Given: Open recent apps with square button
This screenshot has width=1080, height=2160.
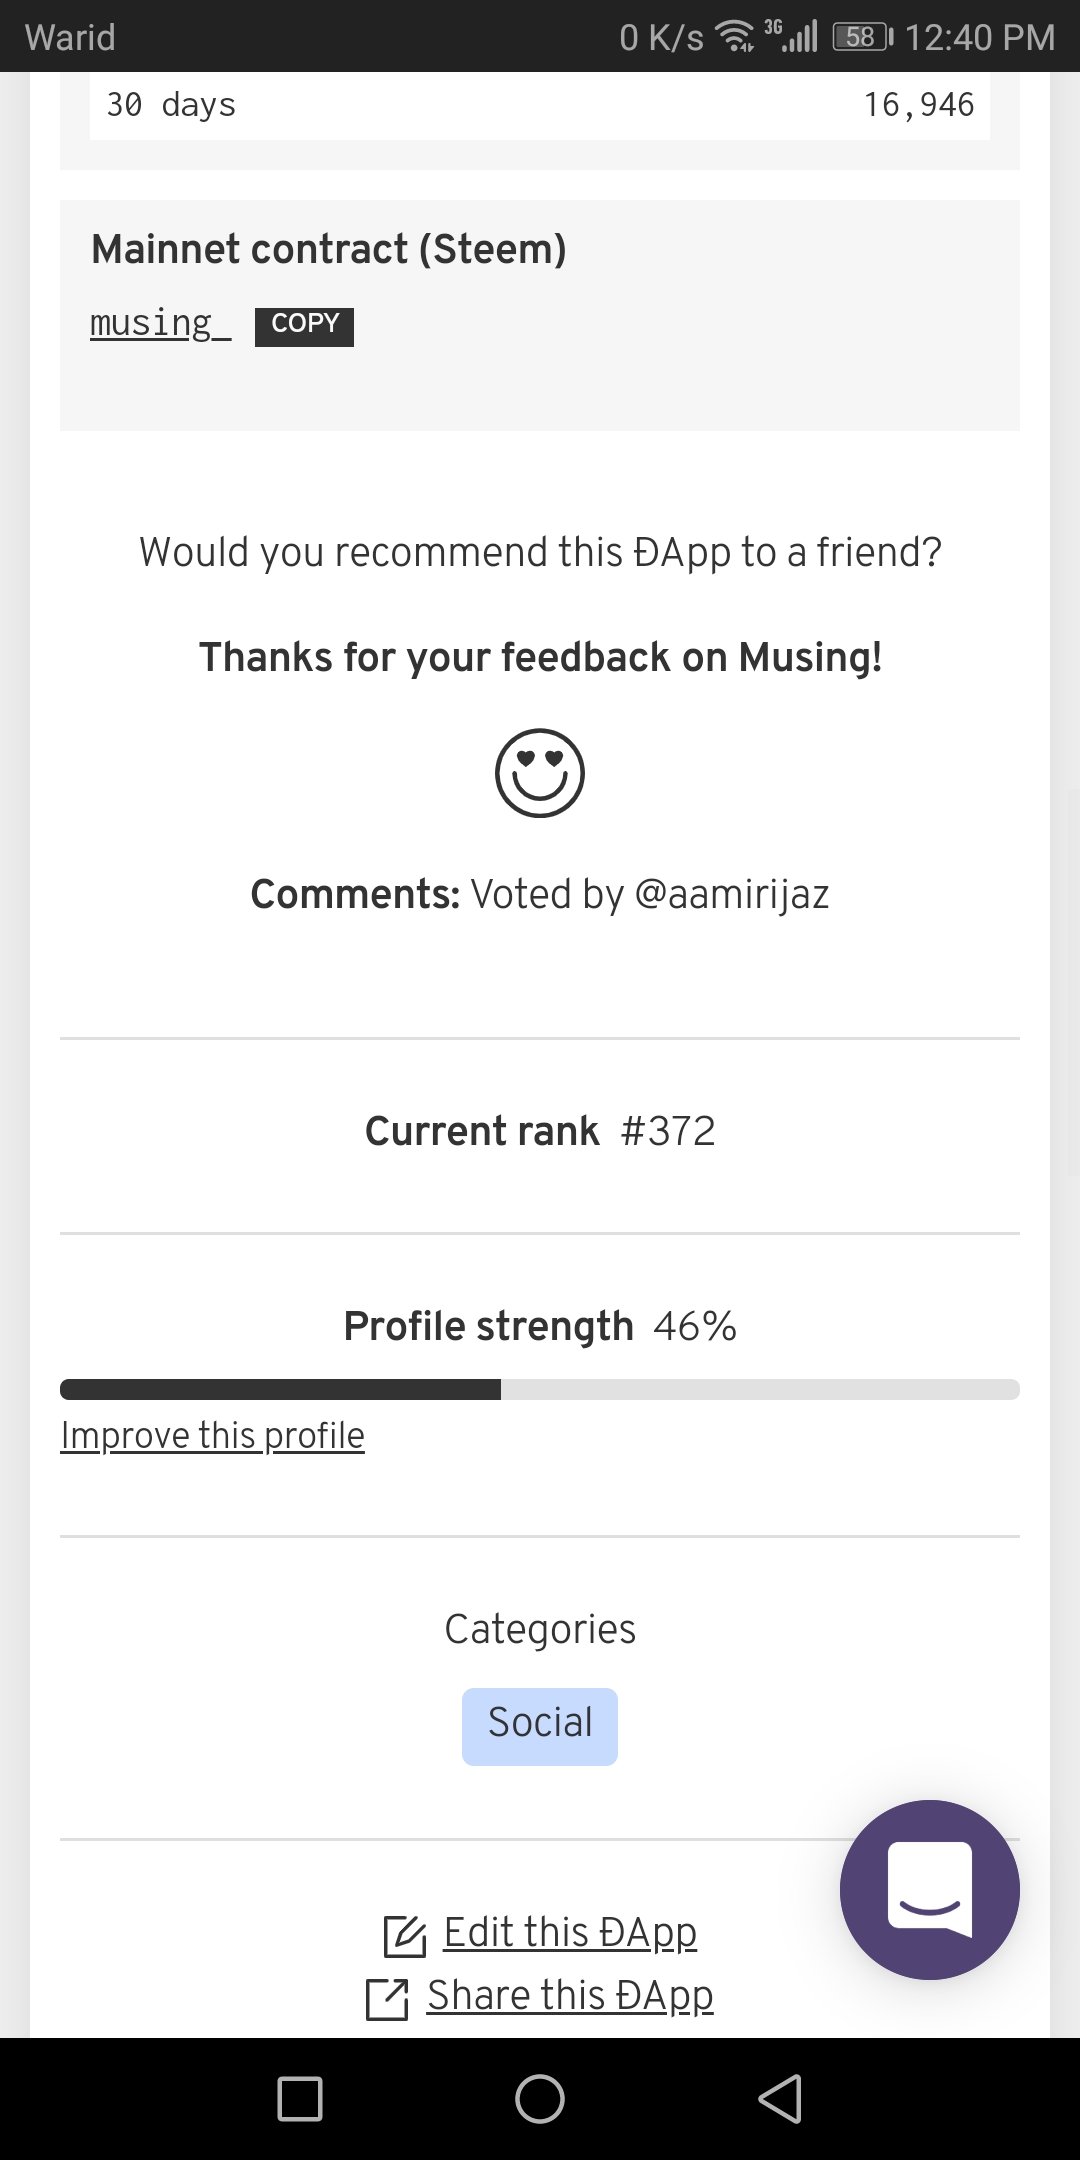Looking at the screenshot, I should 300,2098.
